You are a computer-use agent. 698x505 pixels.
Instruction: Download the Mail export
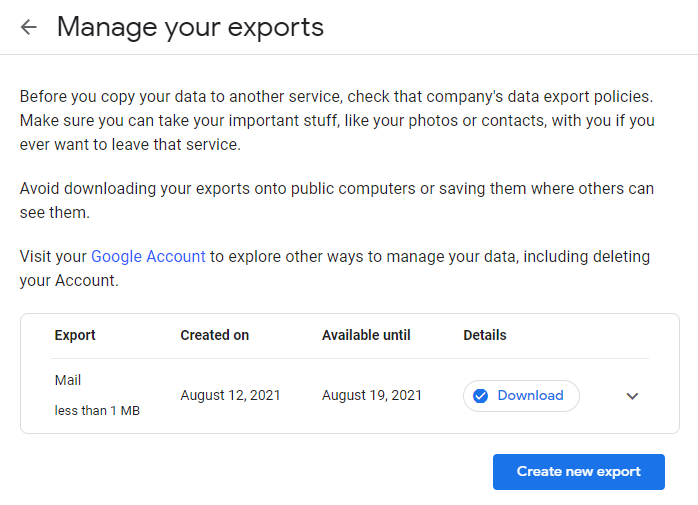[x=530, y=396]
